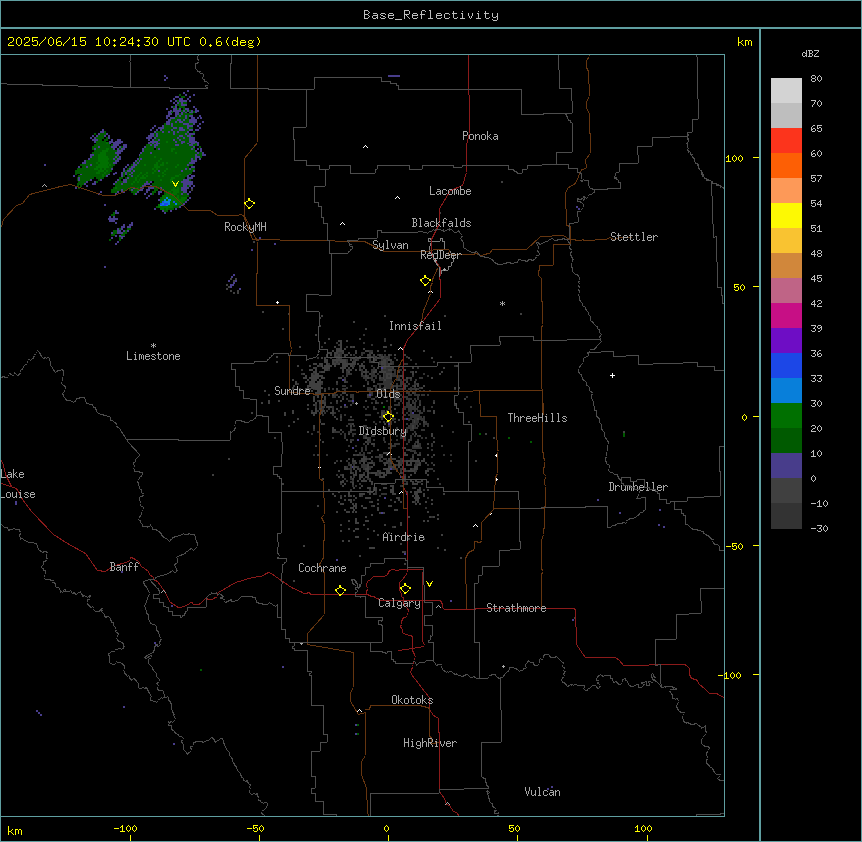Viewport: 862px width, 842px height.
Task: Click the Banff label
Action: (x=124, y=567)
